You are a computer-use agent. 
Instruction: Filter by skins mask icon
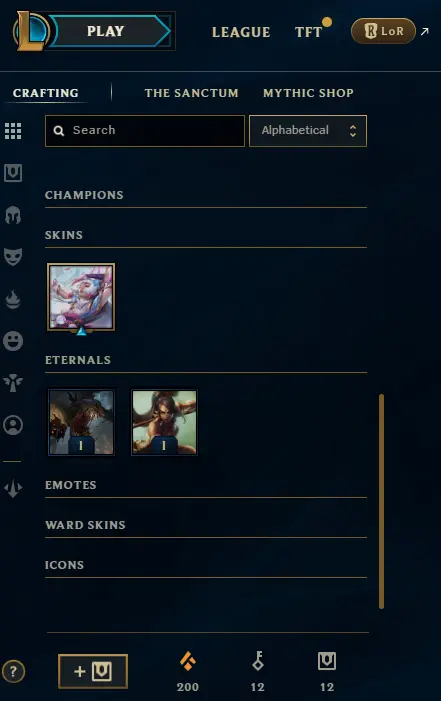pyautogui.click(x=13, y=257)
